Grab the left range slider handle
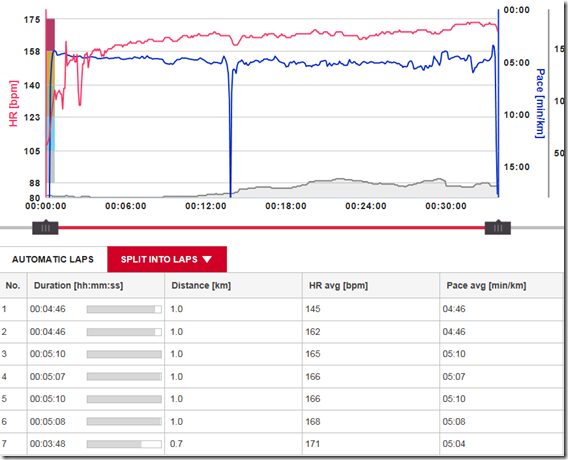 [x=45, y=228]
